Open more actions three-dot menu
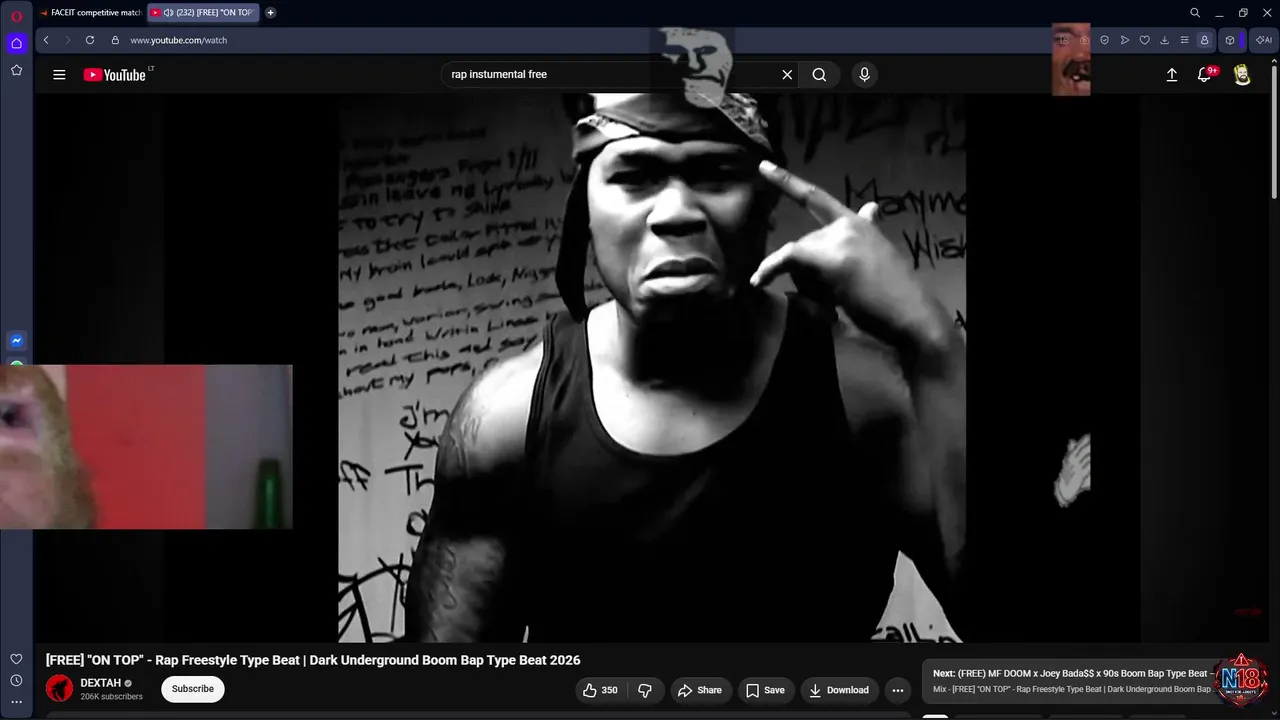This screenshot has height=720, width=1280. tap(898, 690)
